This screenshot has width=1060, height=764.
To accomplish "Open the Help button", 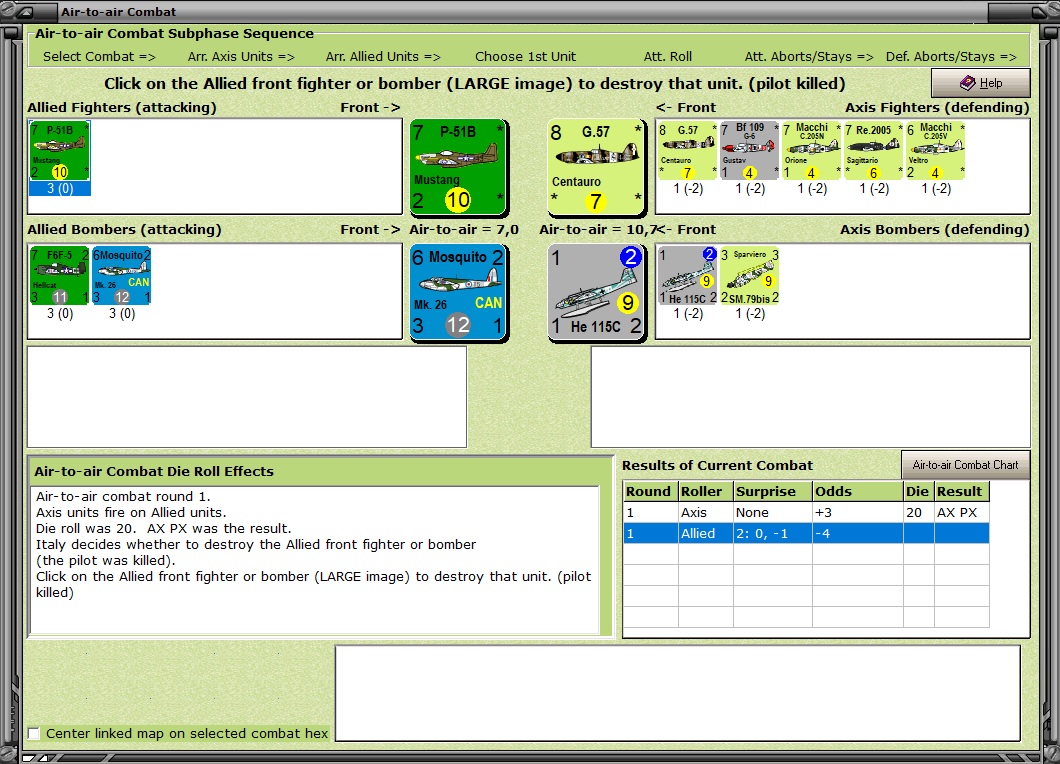I will tap(981, 83).
